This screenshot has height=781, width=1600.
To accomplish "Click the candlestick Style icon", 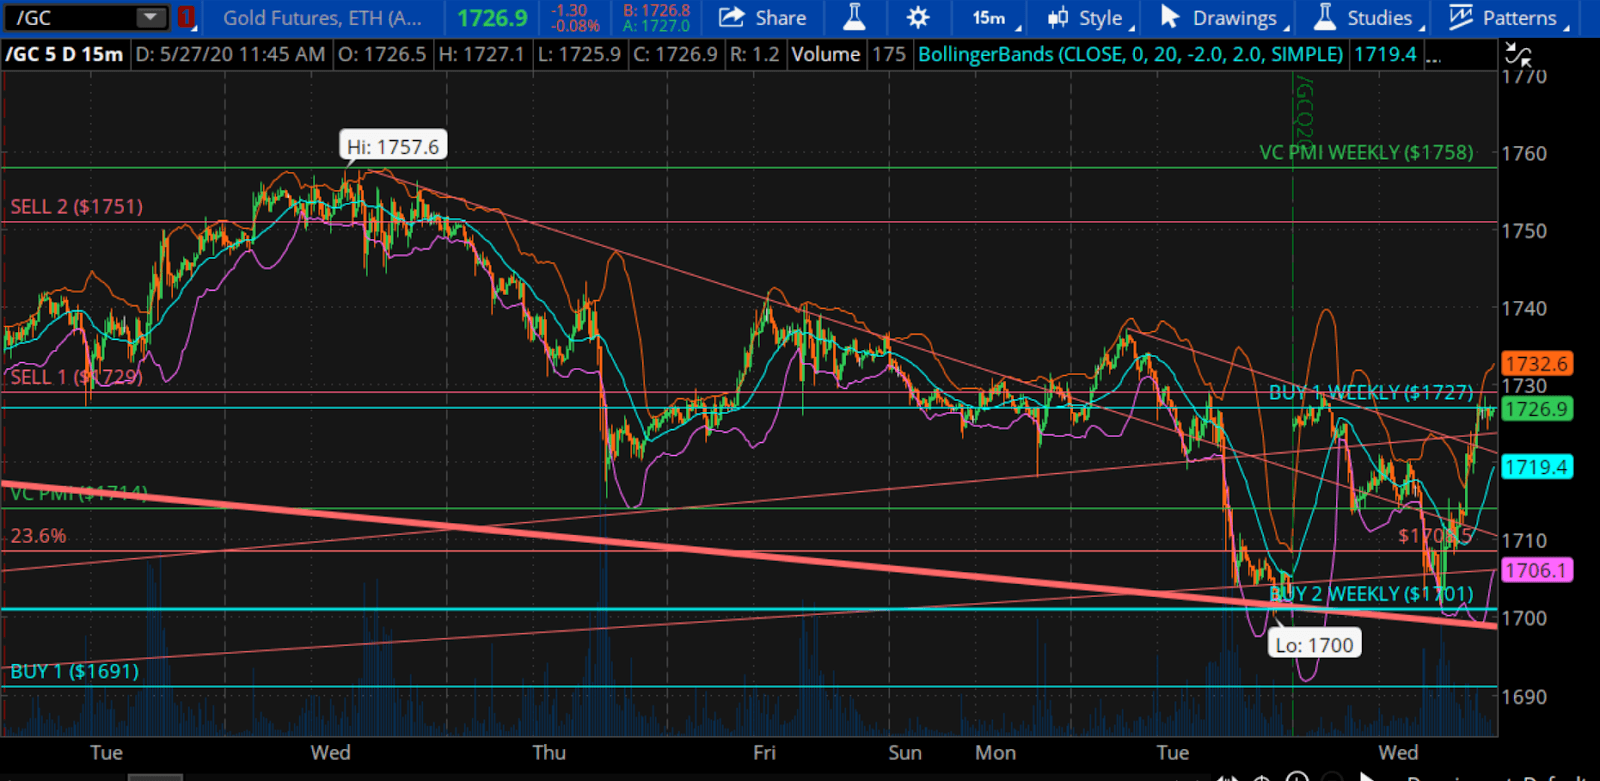I will [1057, 18].
